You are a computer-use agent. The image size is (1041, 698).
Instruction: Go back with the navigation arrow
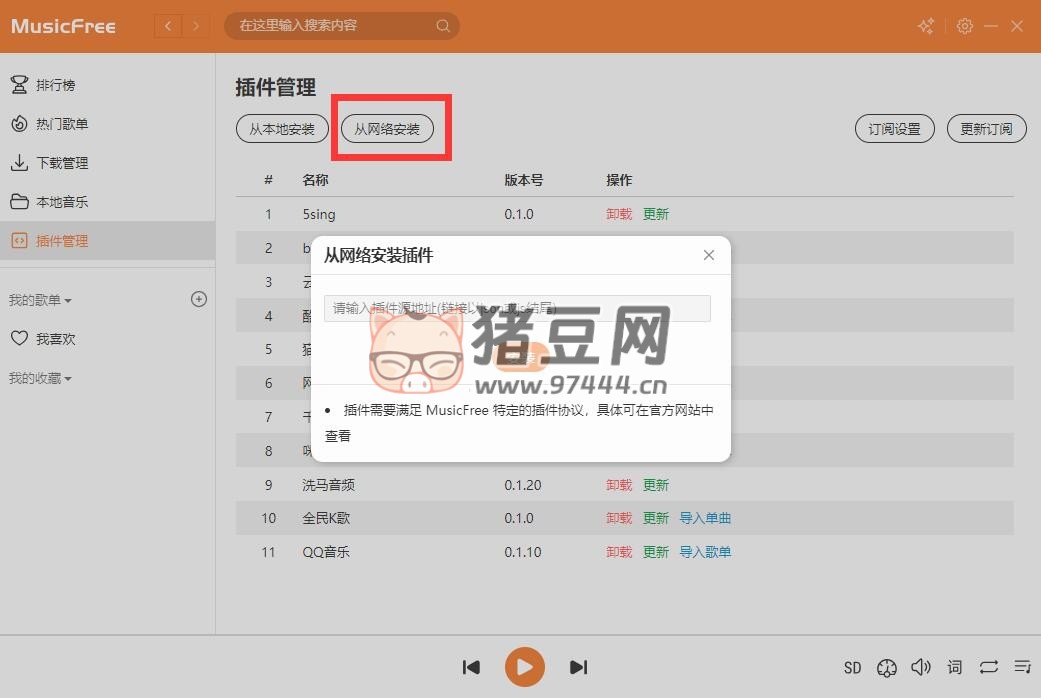[x=168, y=26]
